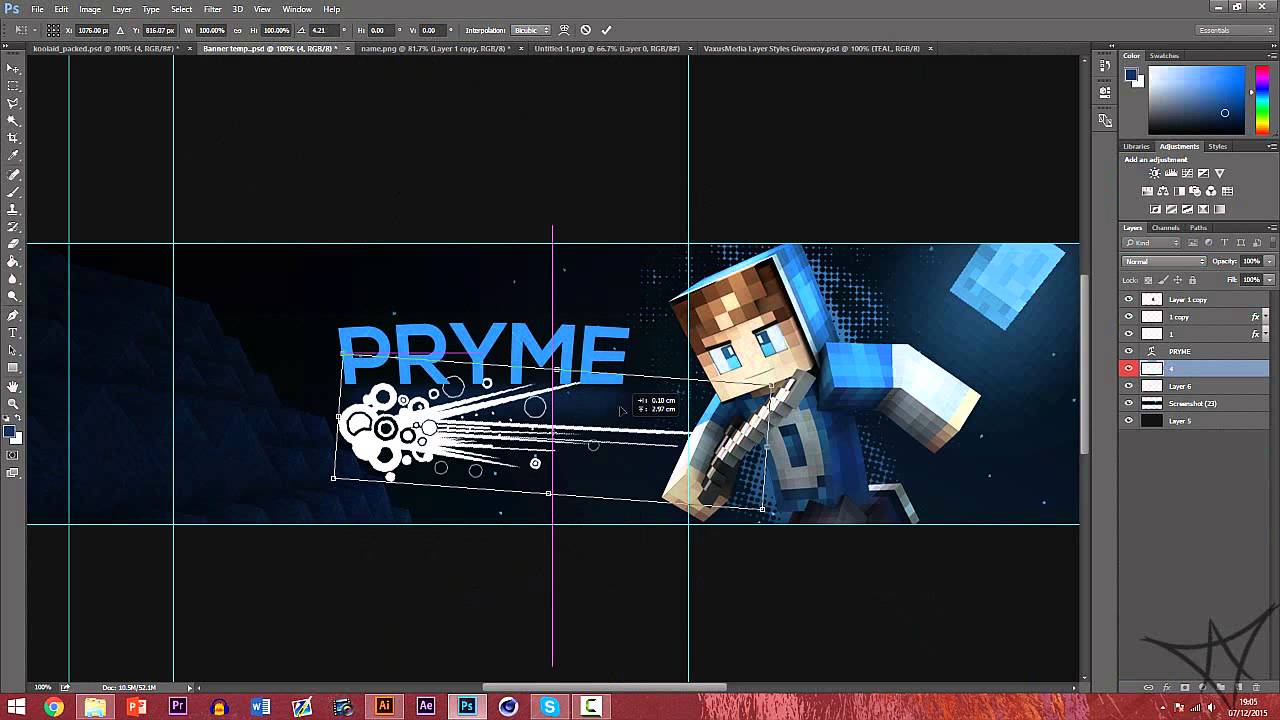This screenshot has height=720, width=1280.
Task: Click the foreground color swatch in toolbox
Action: pos(9,431)
